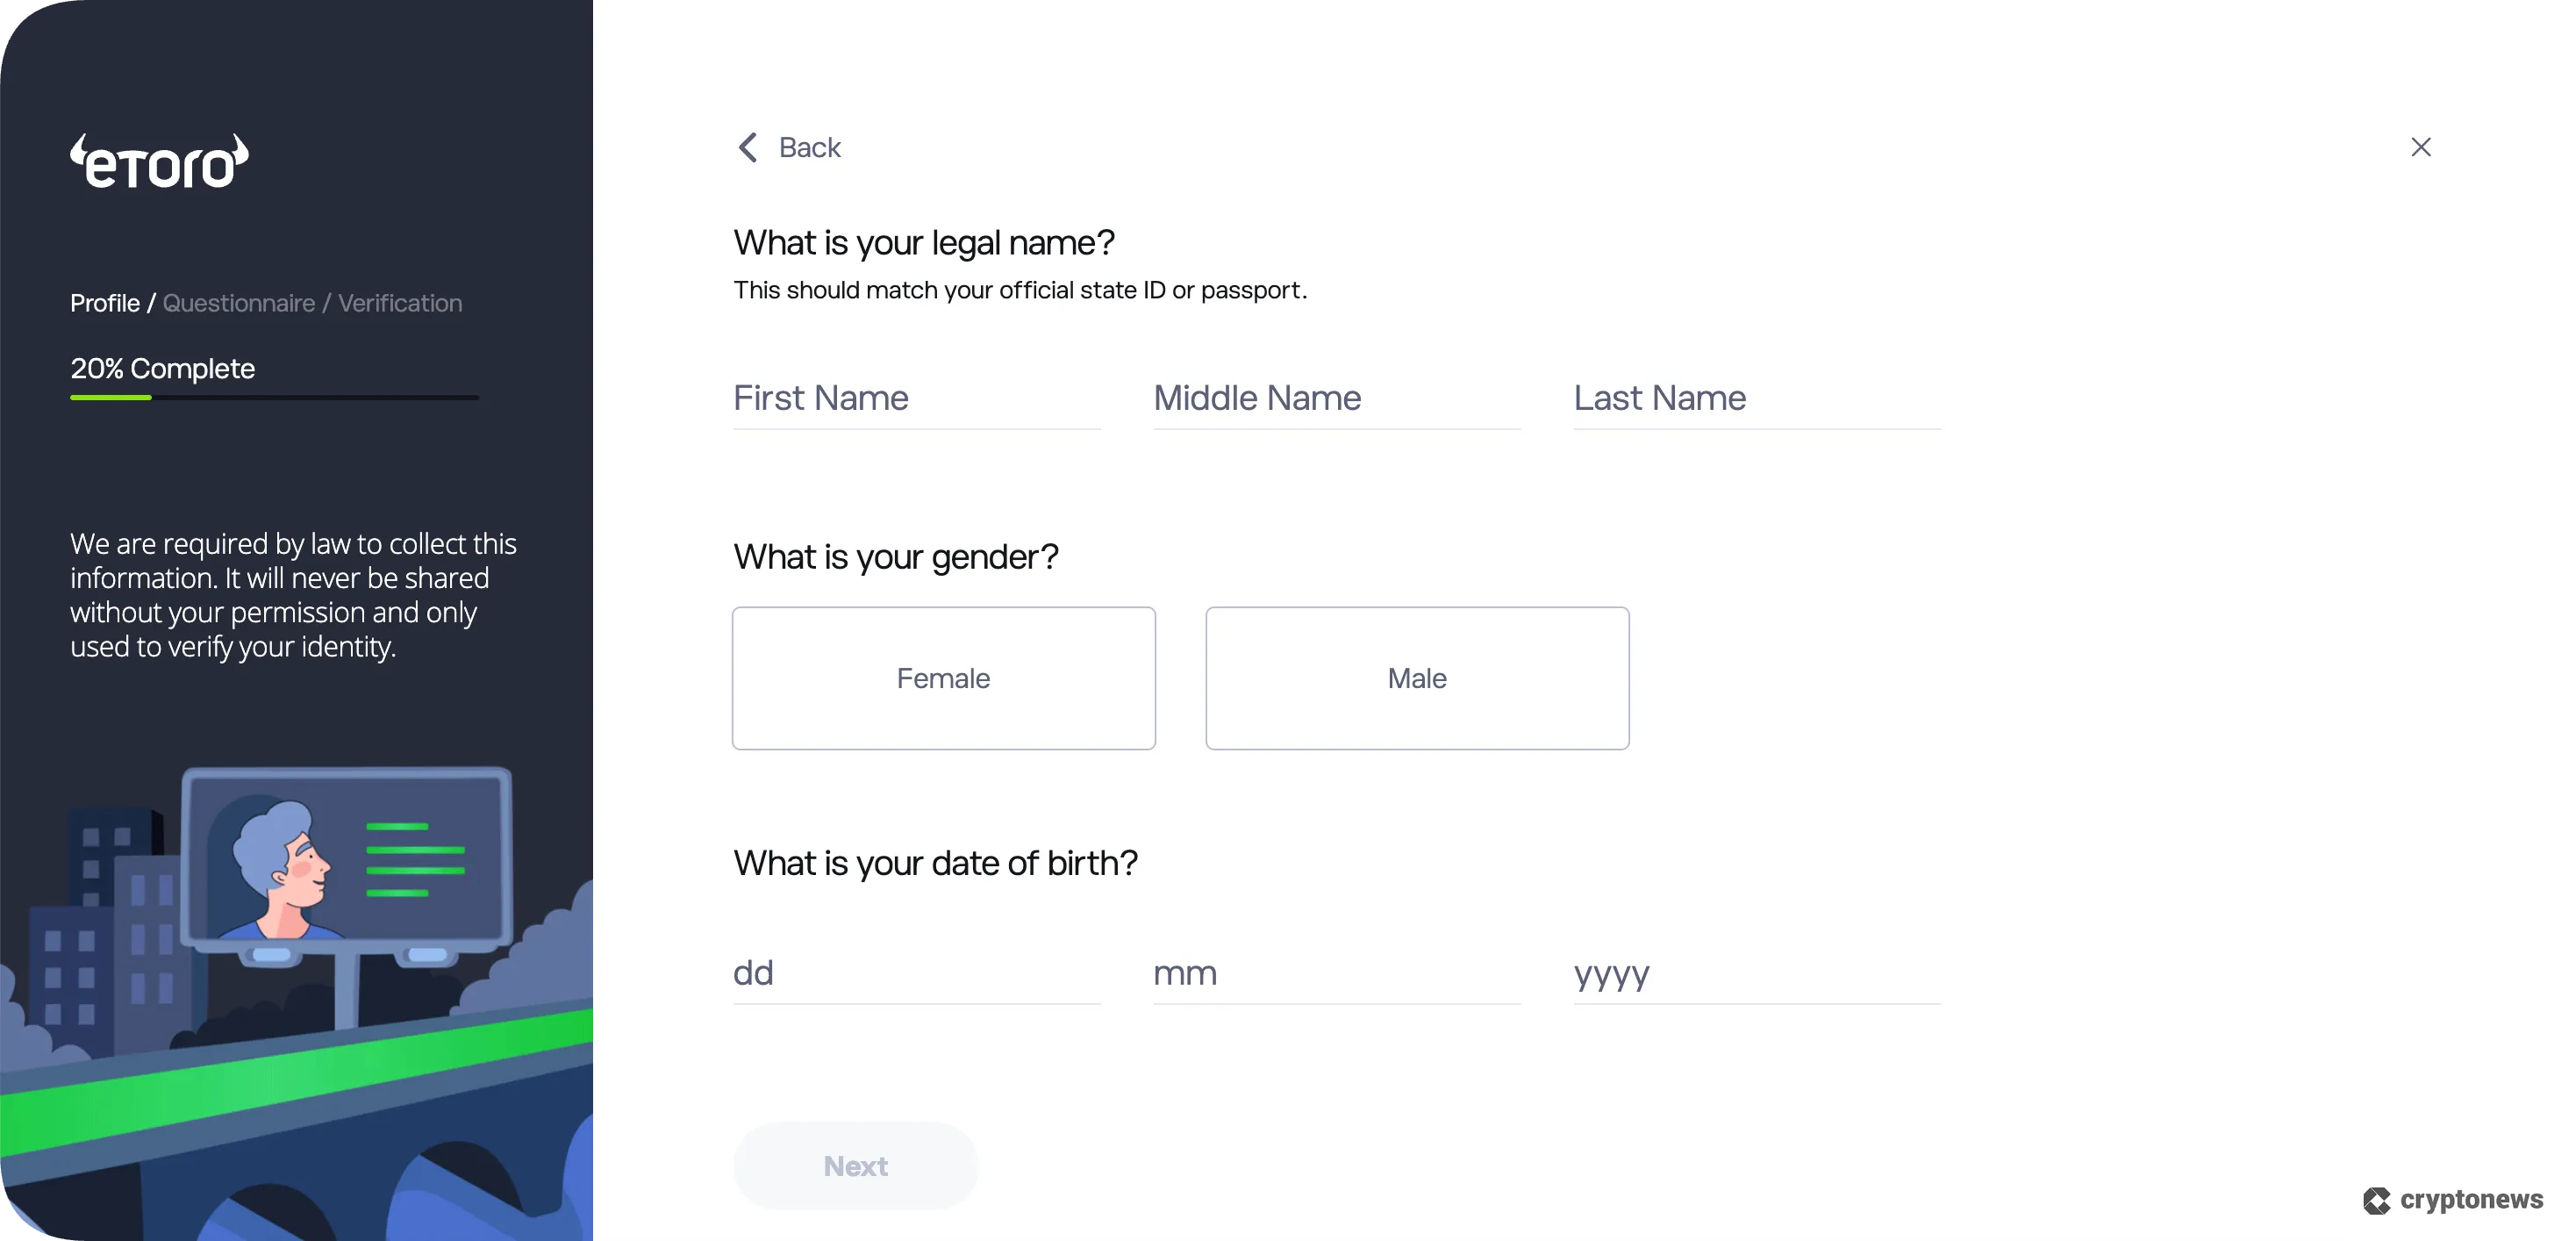Click the close X icon top right

coord(2421,147)
